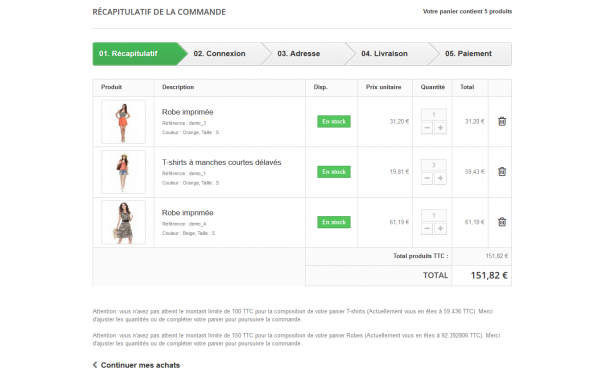Delete the demo_4 Robe imprimée row
Image resolution: width=610 pixels, height=390 pixels.
click(502, 222)
